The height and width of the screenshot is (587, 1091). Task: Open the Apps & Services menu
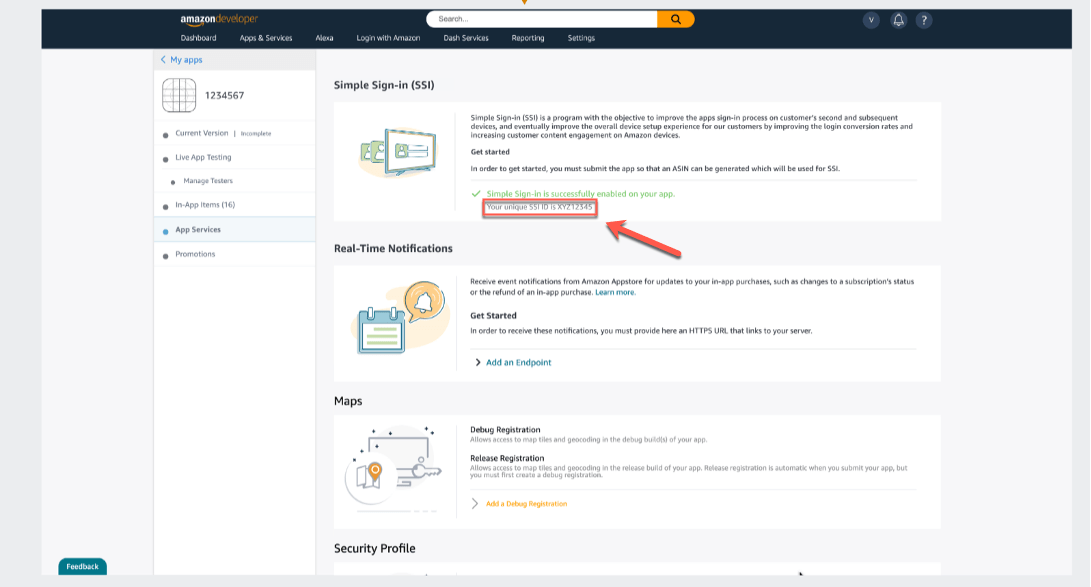(x=266, y=38)
